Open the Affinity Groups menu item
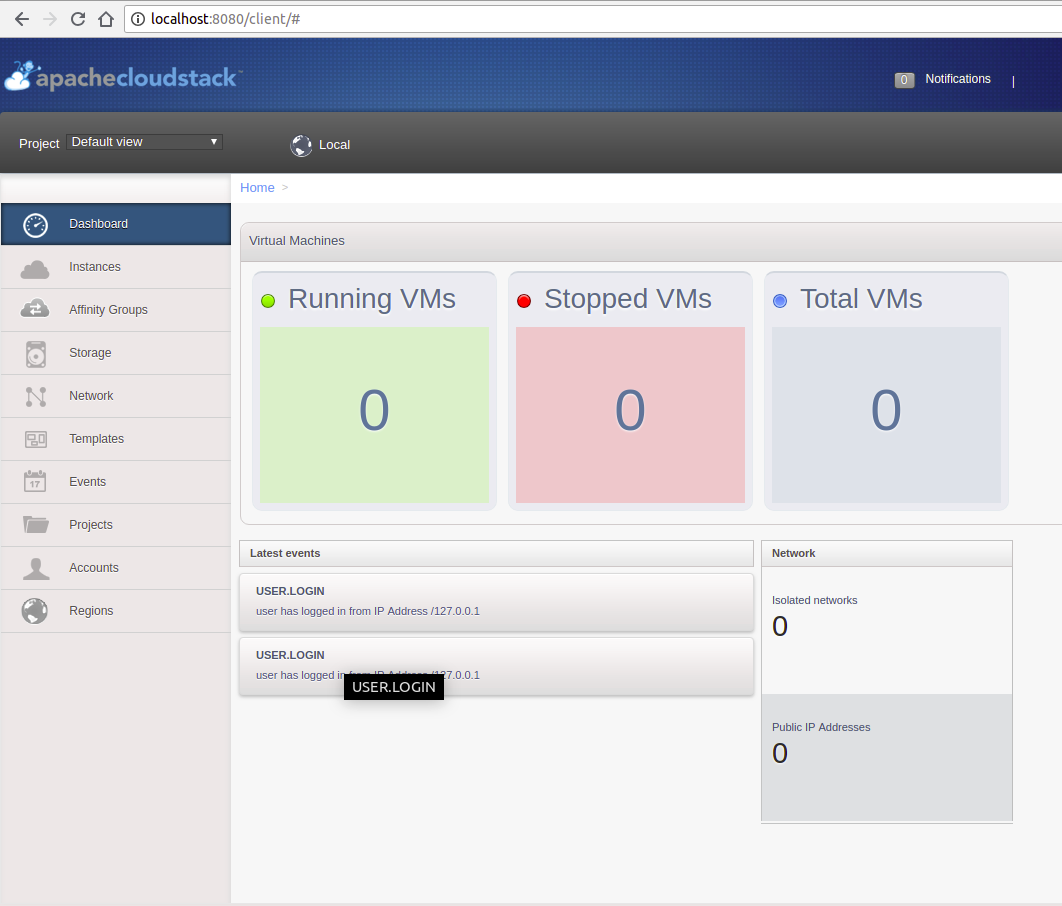Screen dimensions: 1062x906 [116, 309]
